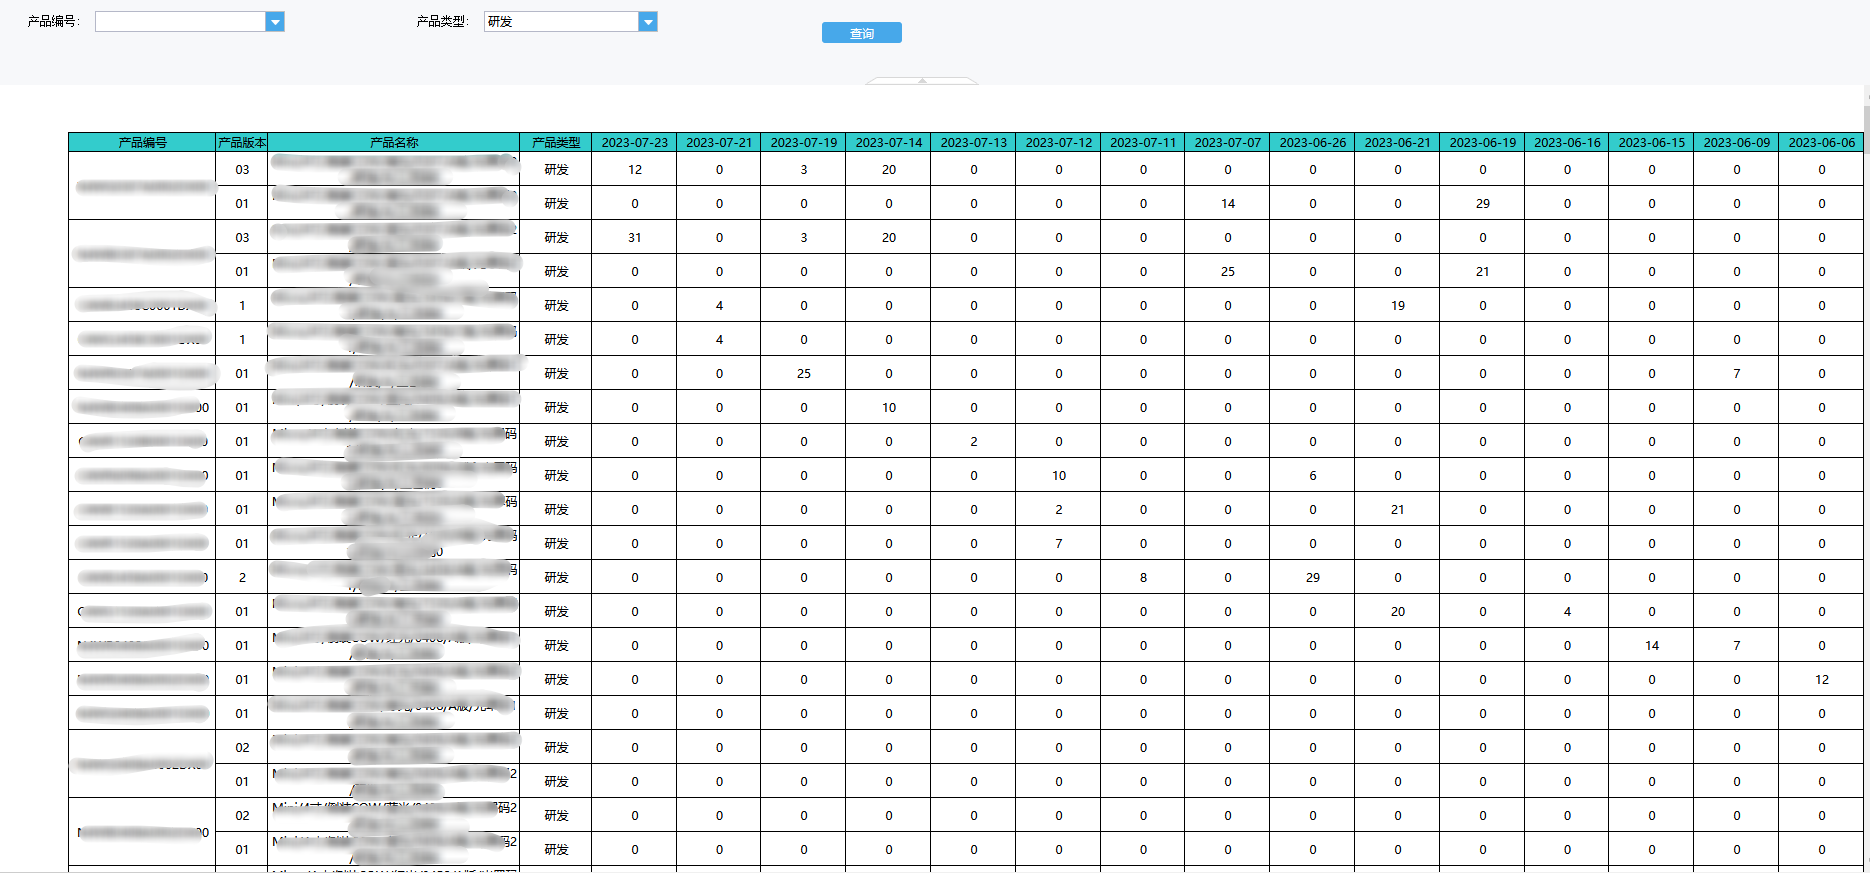The image size is (1870, 873).
Task: Select the 2023-07-14 column header
Action: 889,142
